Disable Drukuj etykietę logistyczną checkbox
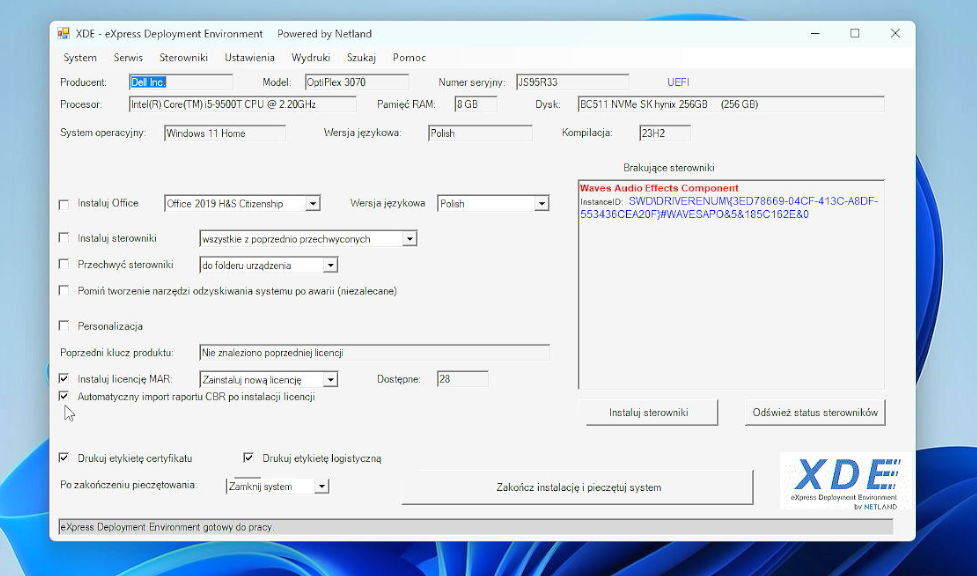Image resolution: width=977 pixels, height=576 pixels. pyautogui.click(x=249, y=458)
